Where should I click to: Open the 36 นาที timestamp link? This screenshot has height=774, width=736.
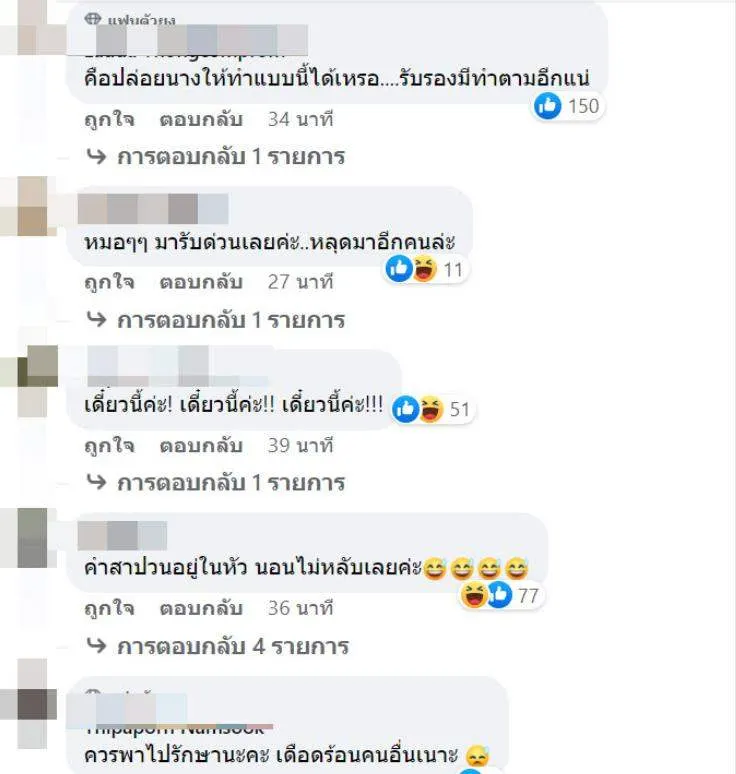[301, 608]
